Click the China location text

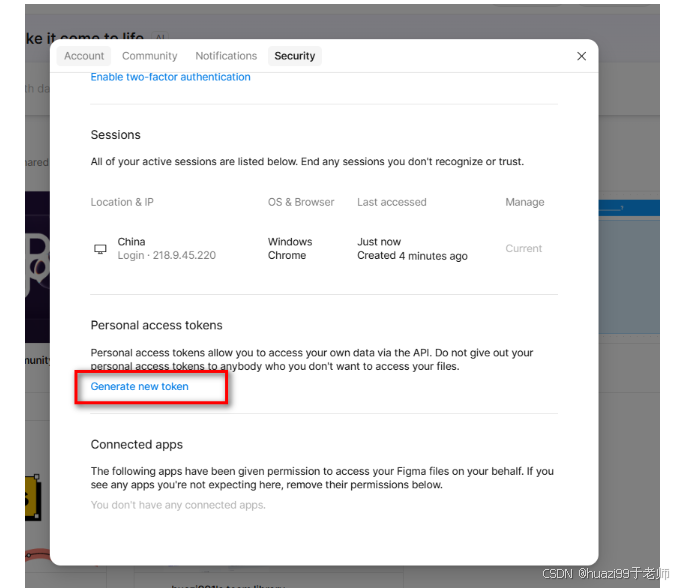click(x=131, y=242)
